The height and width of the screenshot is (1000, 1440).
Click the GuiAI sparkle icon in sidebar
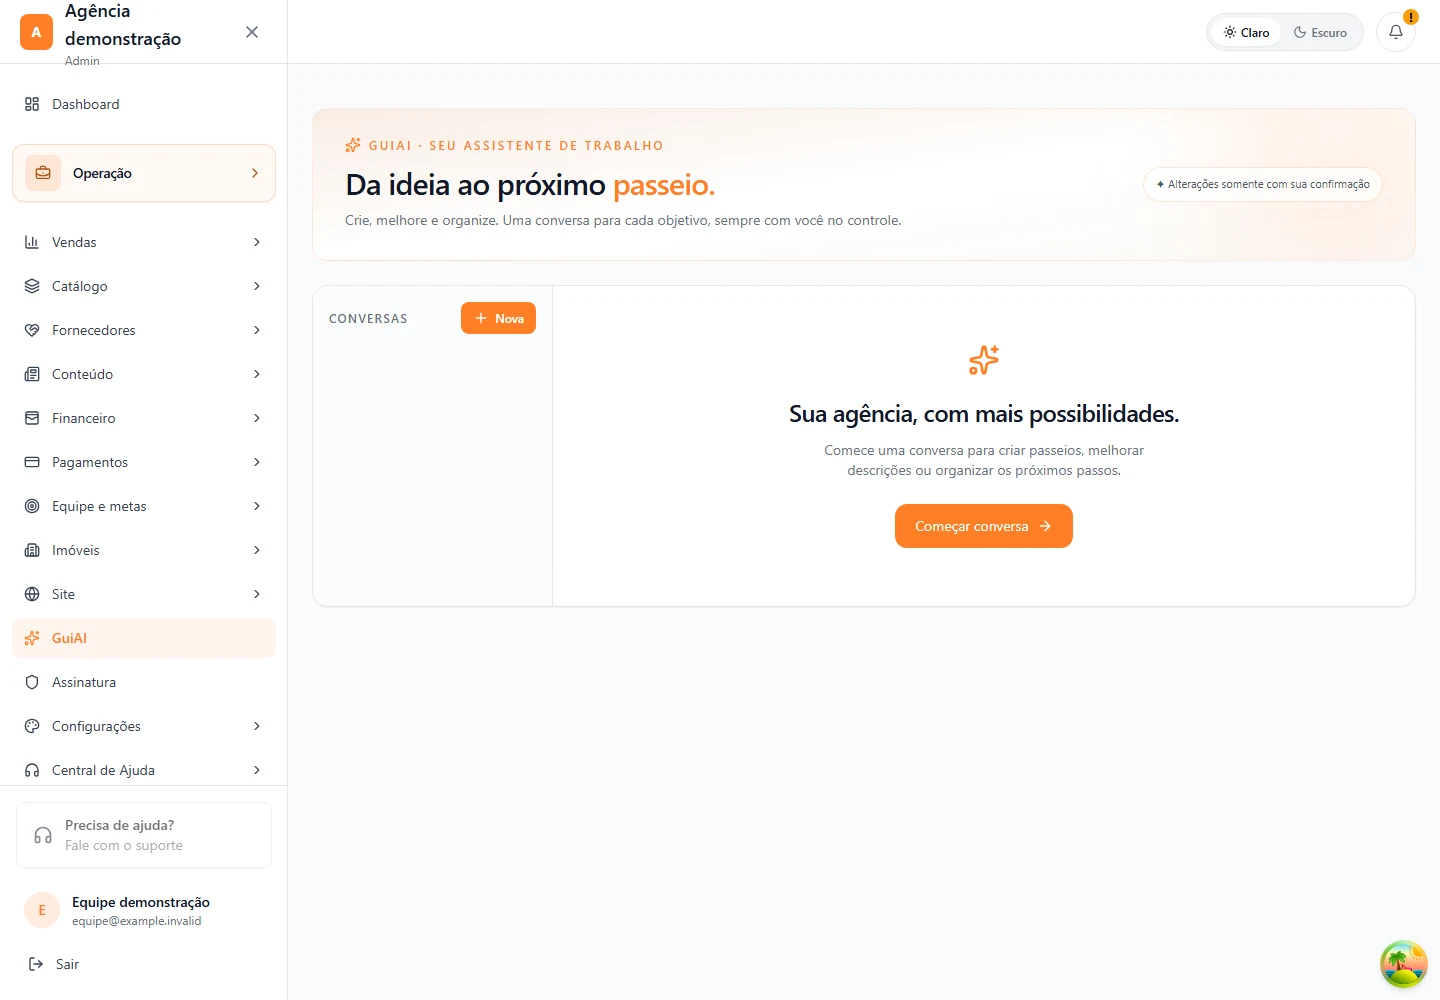tap(32, 638)
